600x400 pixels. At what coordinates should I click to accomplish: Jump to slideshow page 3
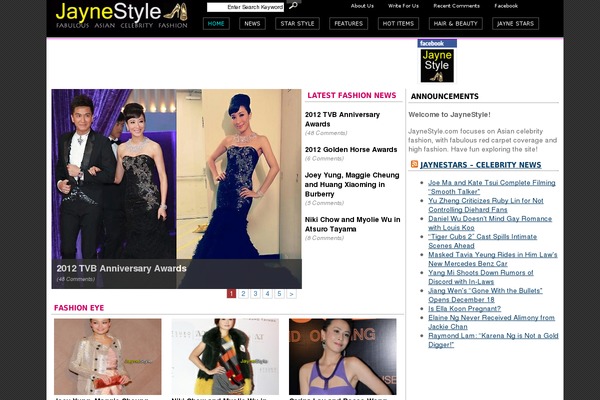pos(255,294)
